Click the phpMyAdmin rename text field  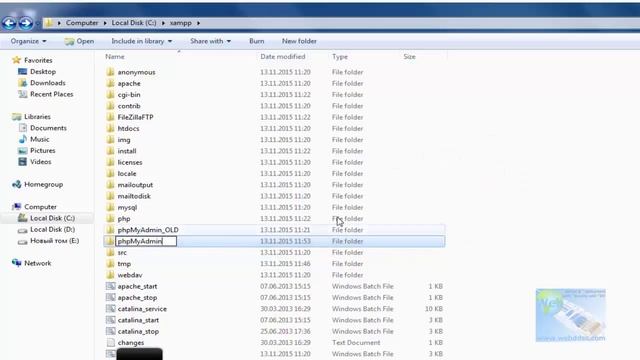click(x=146, y=241)
